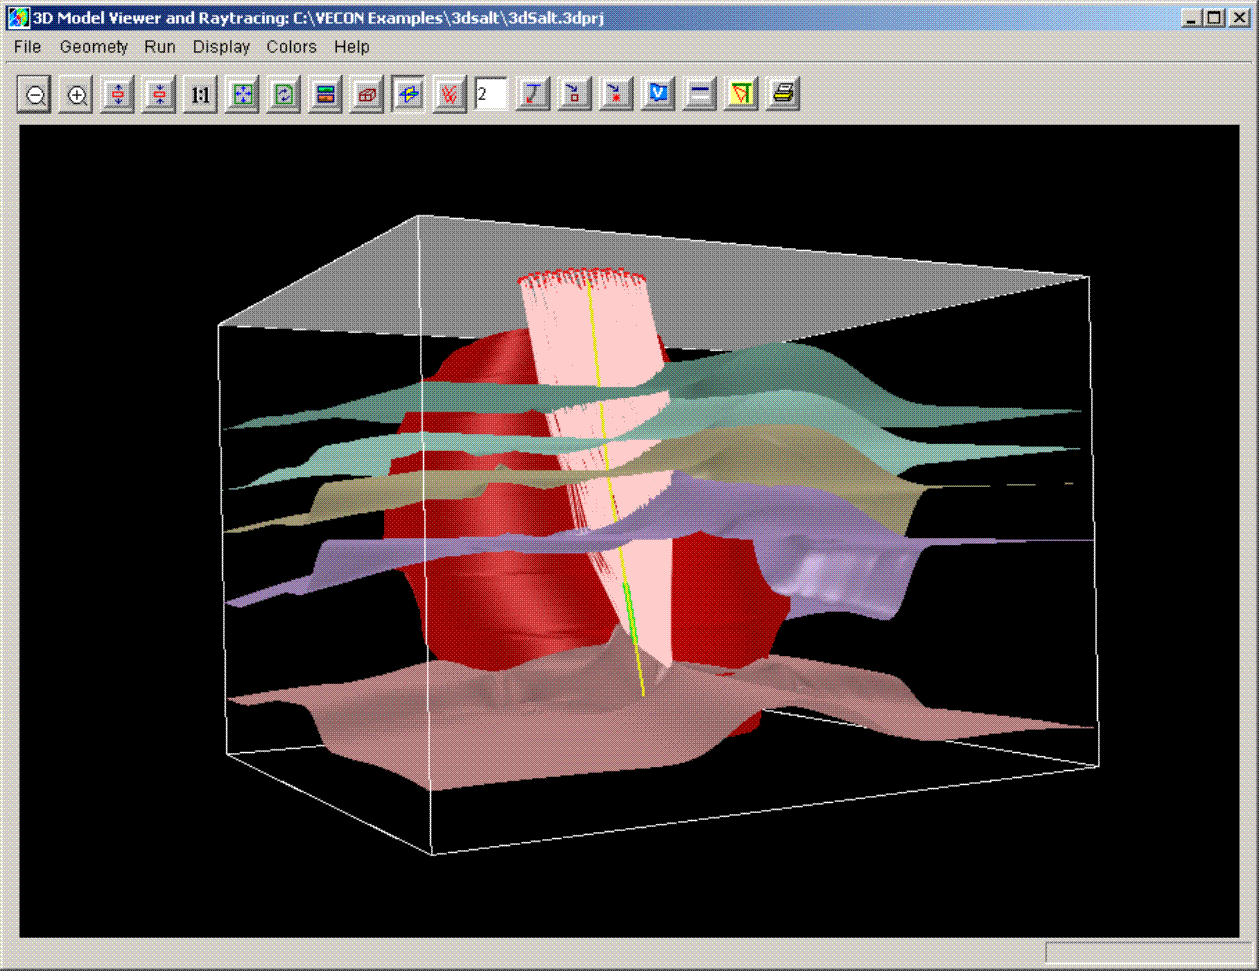Click the green refresh/rotate icon
The width and height of the screenshot is (1259, 971).
coord(284,95)
